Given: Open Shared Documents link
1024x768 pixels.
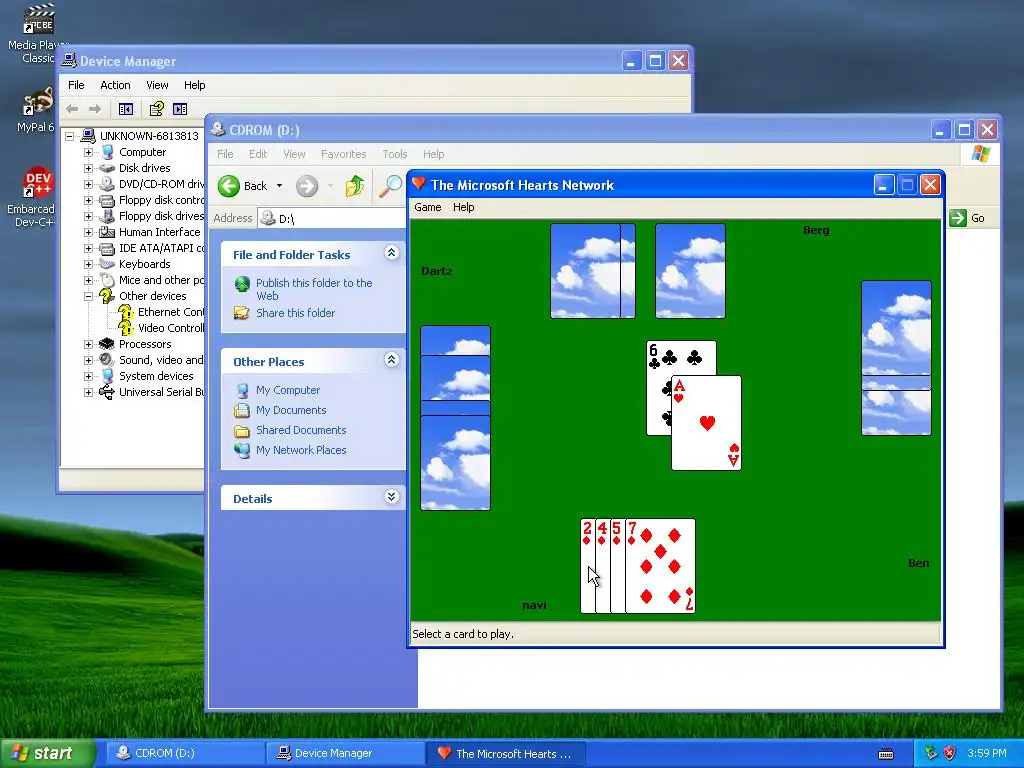Looking at the screenshot, I should pos(301,430).
